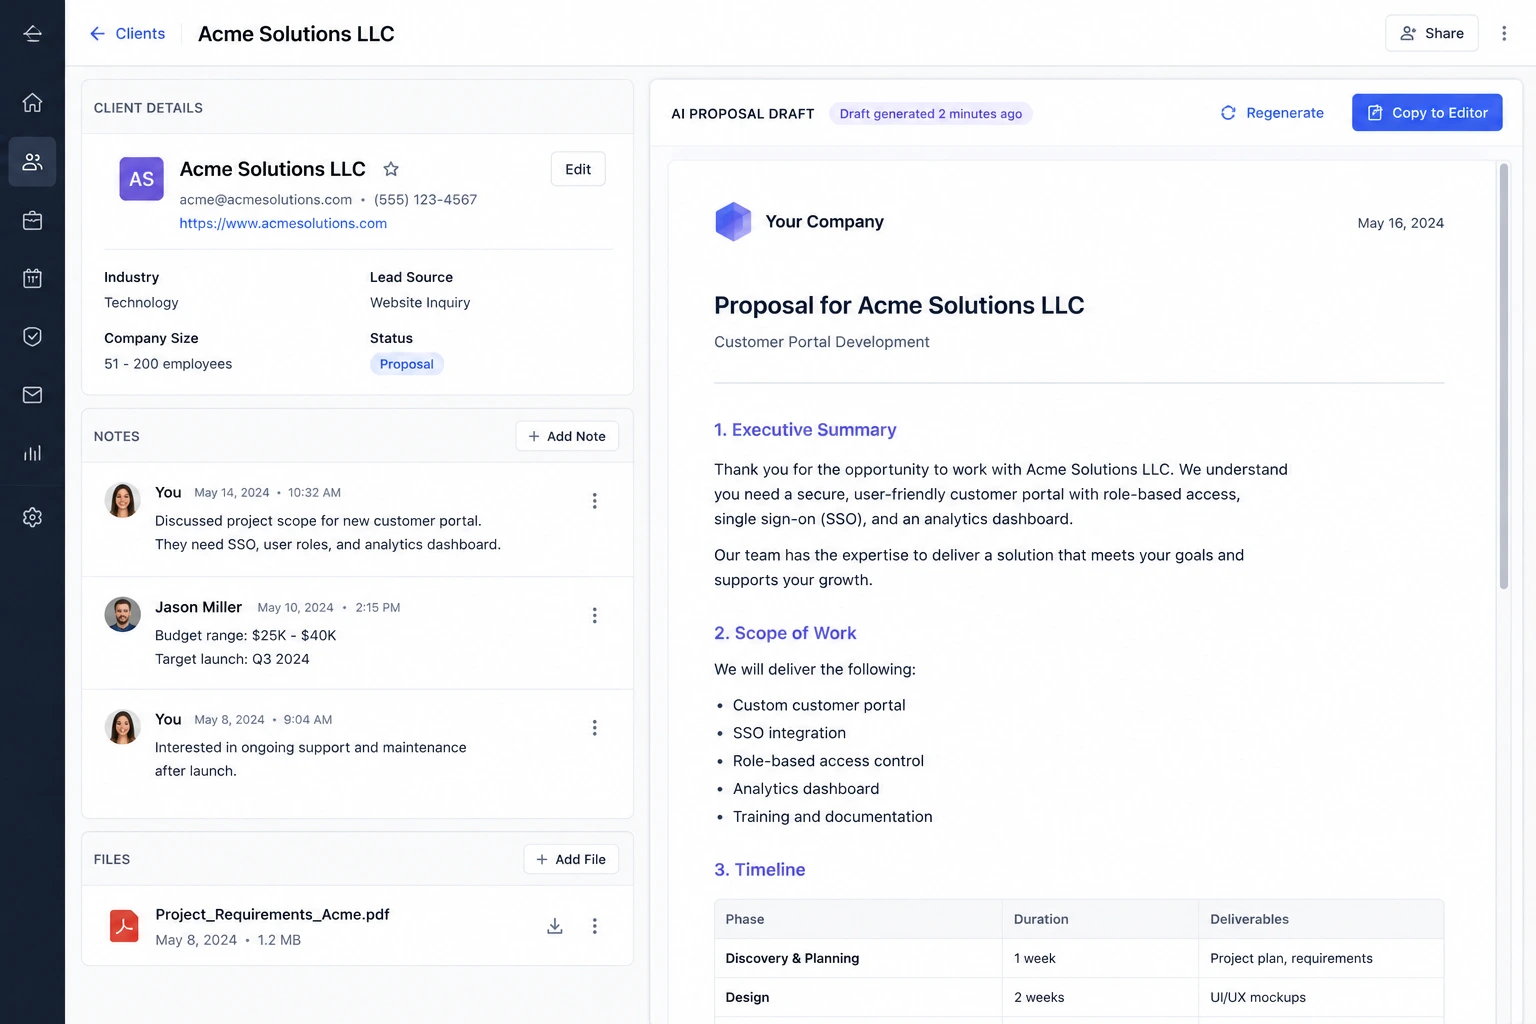The height and width of the screenshot is (1024, 1536).
Task: Click the Website Inquiry lead source value
Action: [x=420, y=302]
